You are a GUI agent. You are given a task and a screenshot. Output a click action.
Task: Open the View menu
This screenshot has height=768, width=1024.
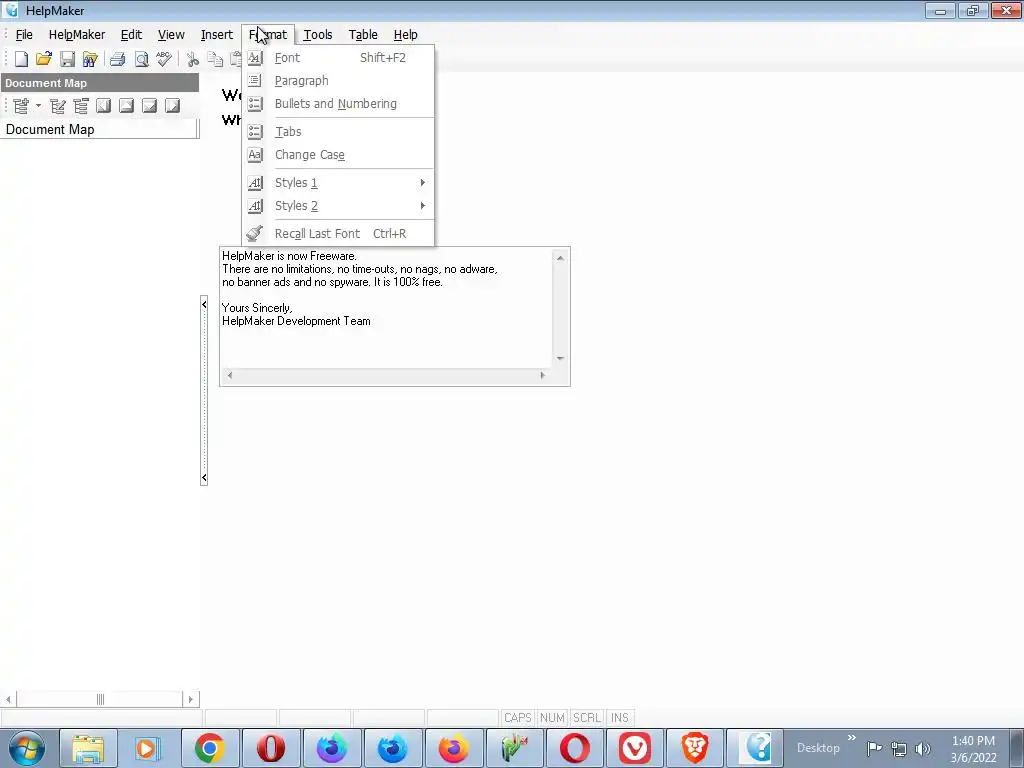171,35
